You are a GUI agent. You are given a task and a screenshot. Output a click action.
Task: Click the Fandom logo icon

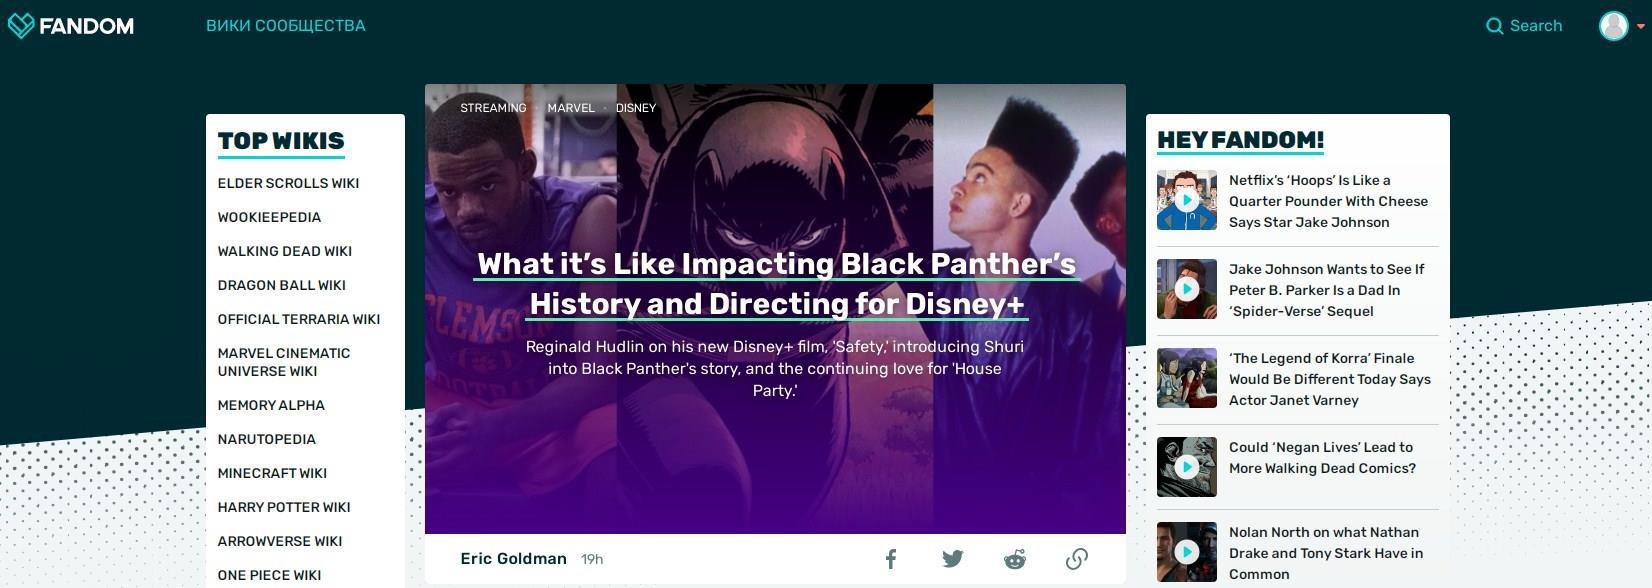point(21,26)
